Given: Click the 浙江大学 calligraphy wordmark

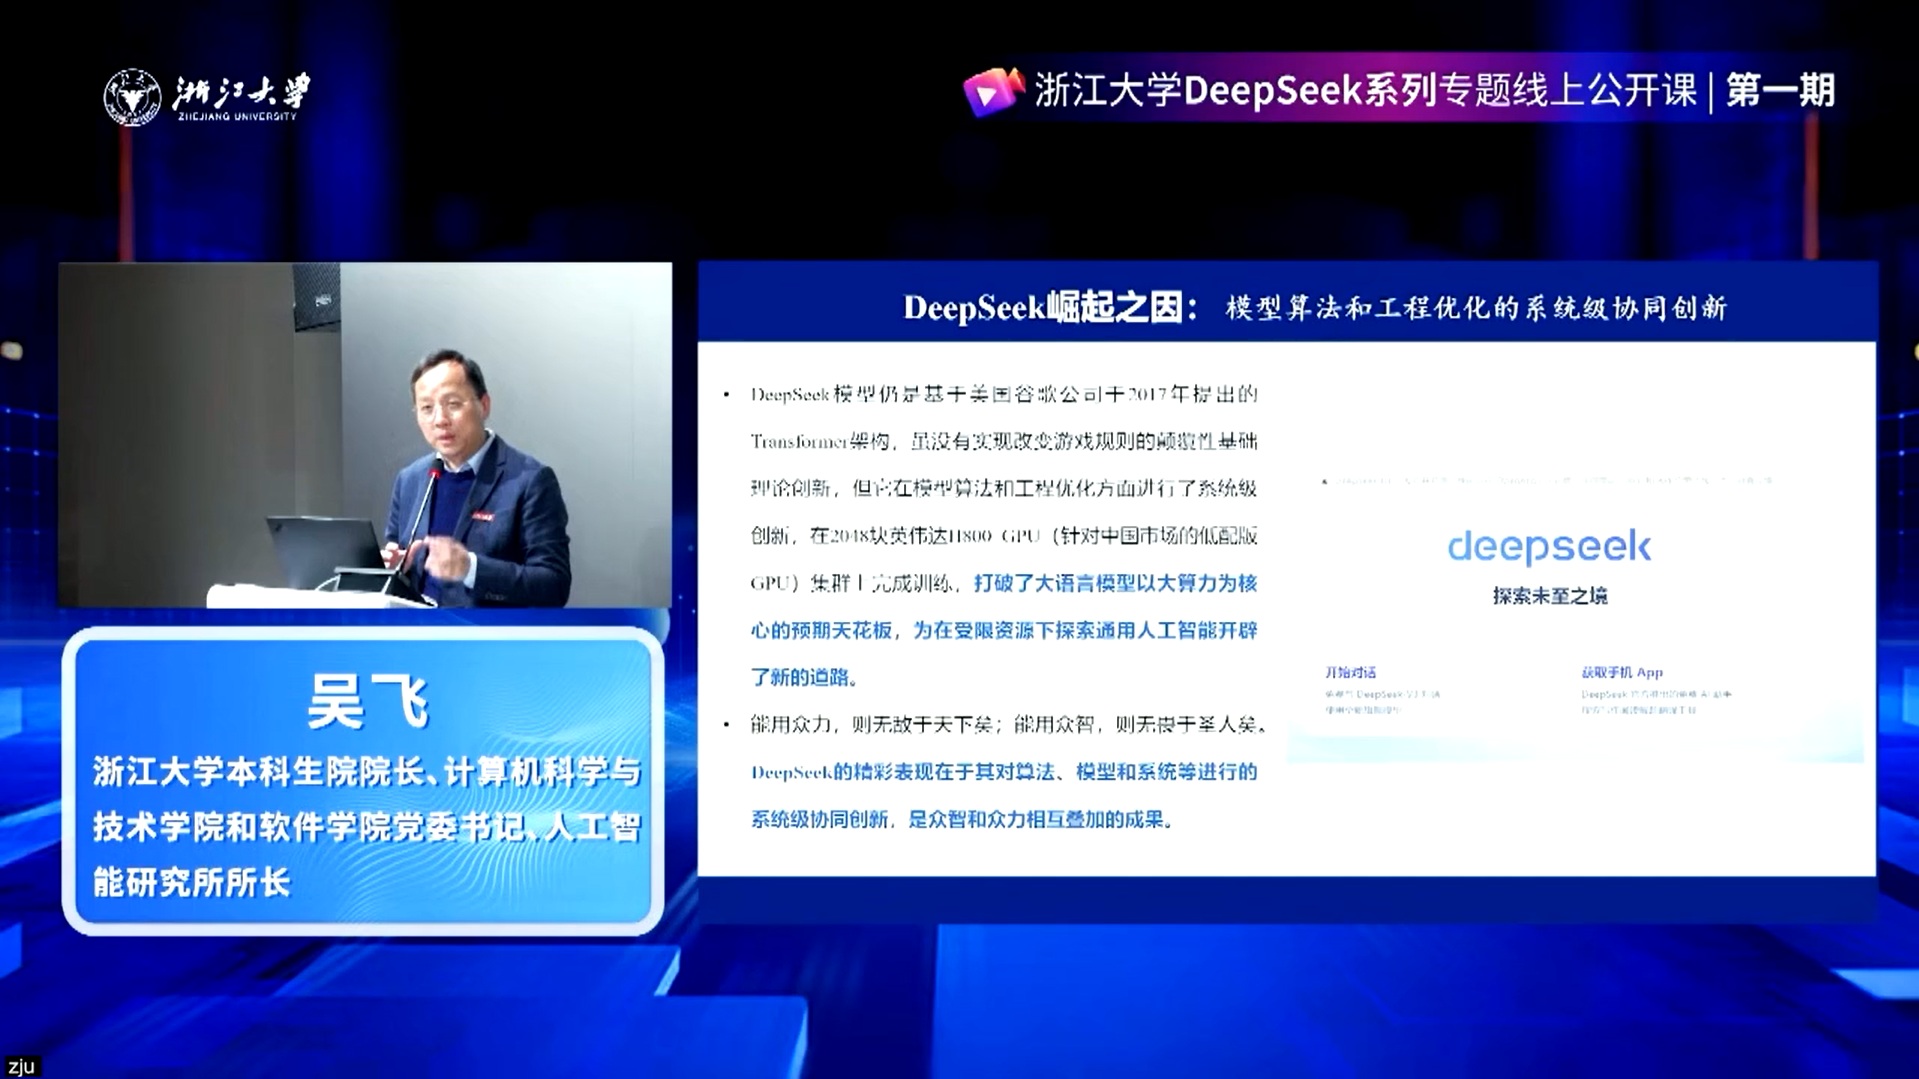Looking at the screenshot, I should (242, 93).
